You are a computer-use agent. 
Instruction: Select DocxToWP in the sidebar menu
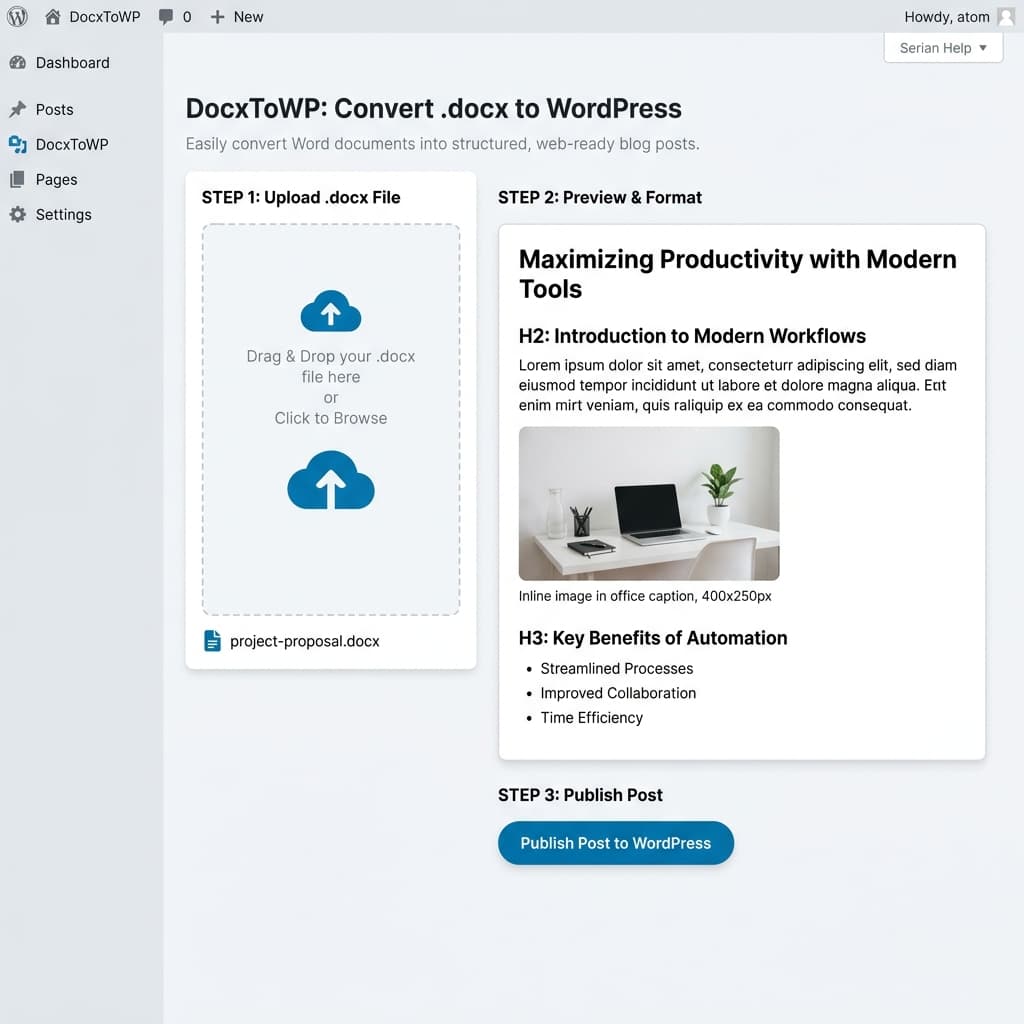click(x=73, y=144)
